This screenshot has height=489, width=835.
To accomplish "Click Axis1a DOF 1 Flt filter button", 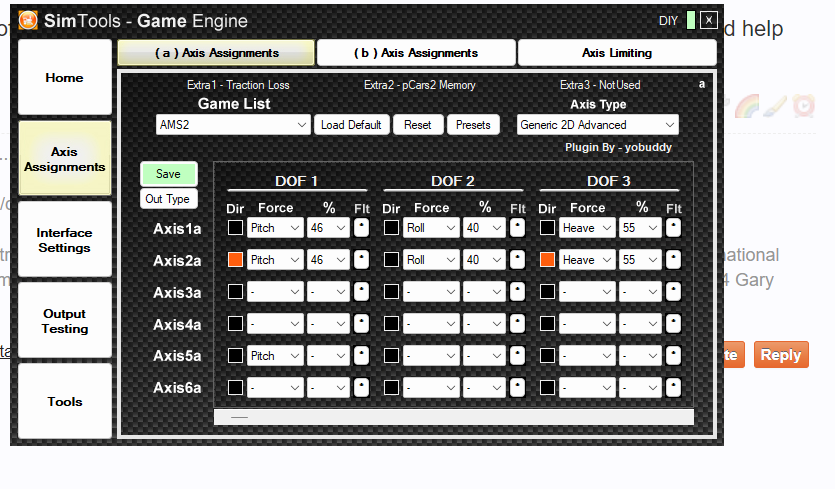I will [361, 227].
